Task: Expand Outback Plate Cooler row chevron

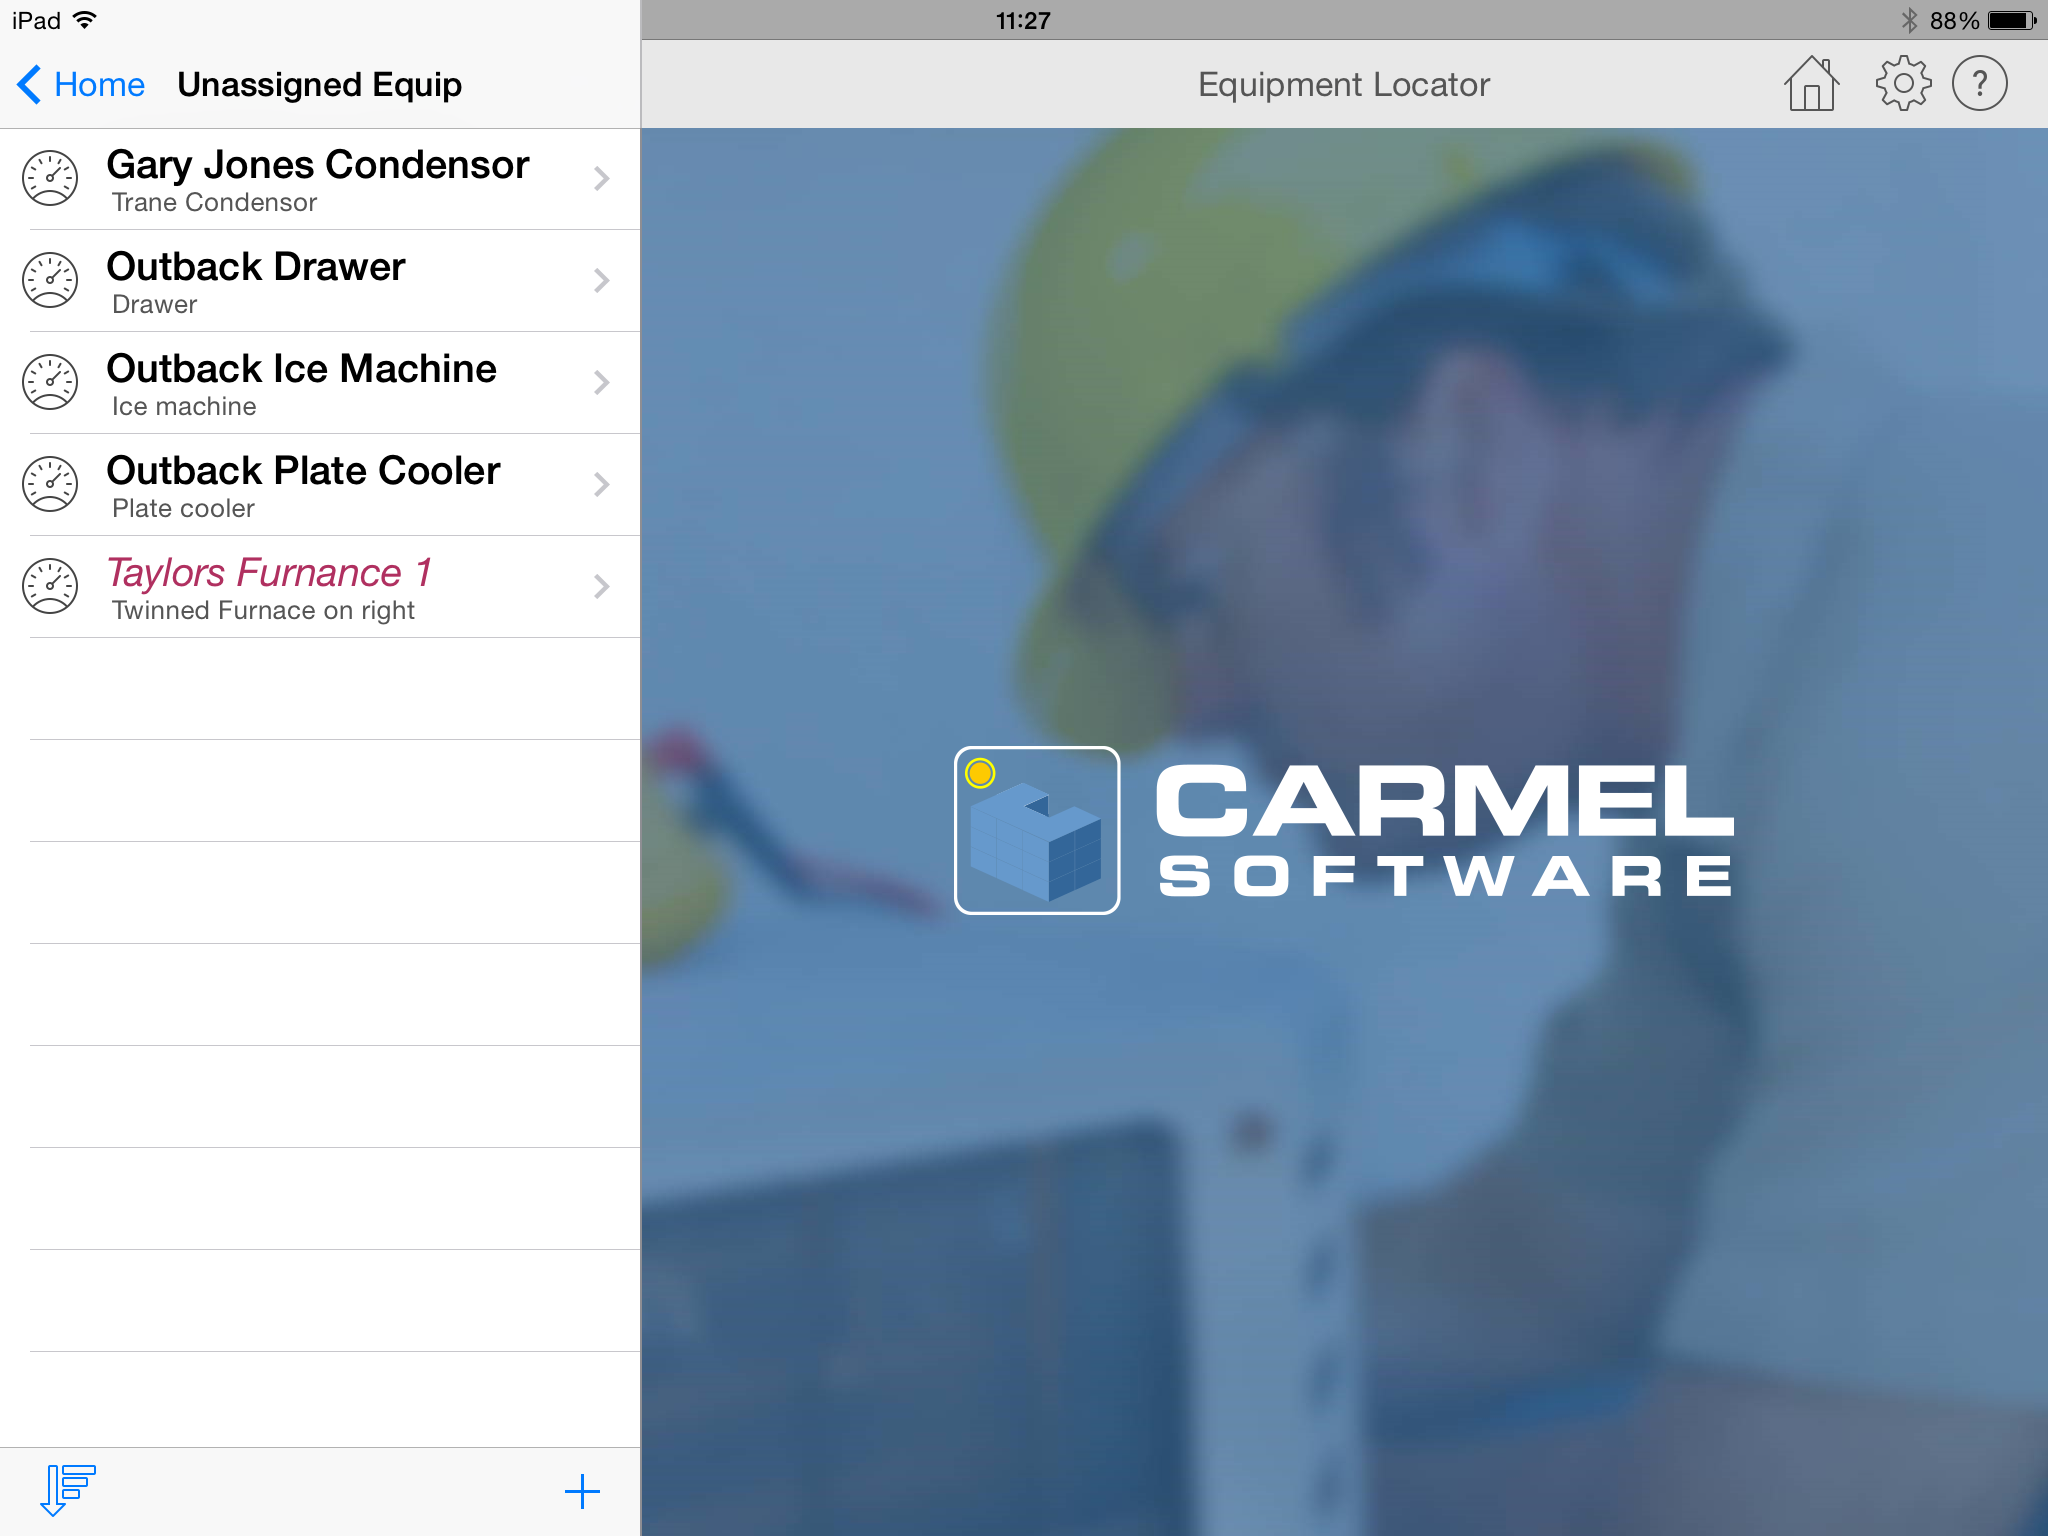Action: click(x=601, y=485)
